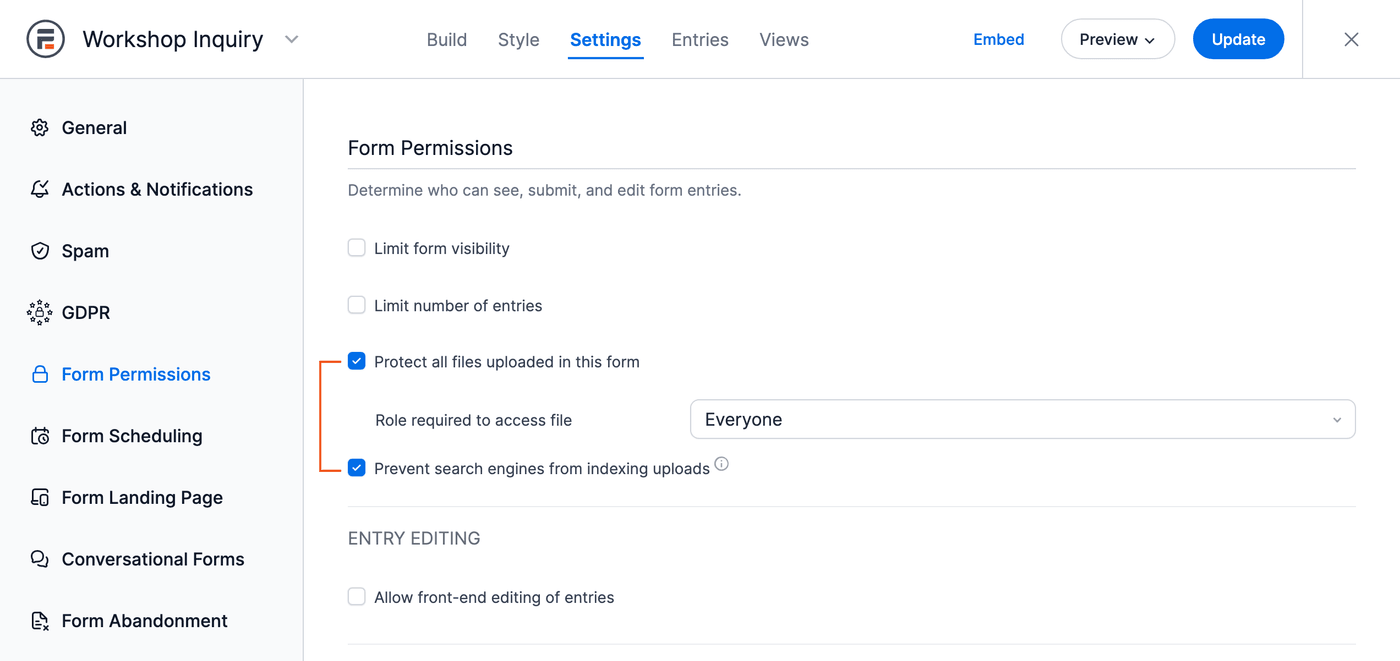Open Conversational Forms settings
The width and height of the screenshot is (1400, 661).
point(153,559)
